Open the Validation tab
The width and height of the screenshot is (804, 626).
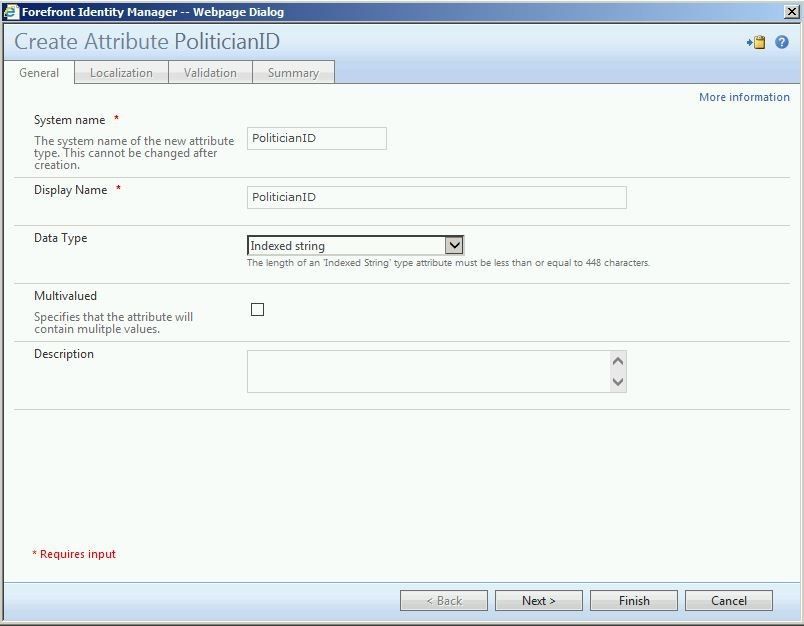point(210,73)
